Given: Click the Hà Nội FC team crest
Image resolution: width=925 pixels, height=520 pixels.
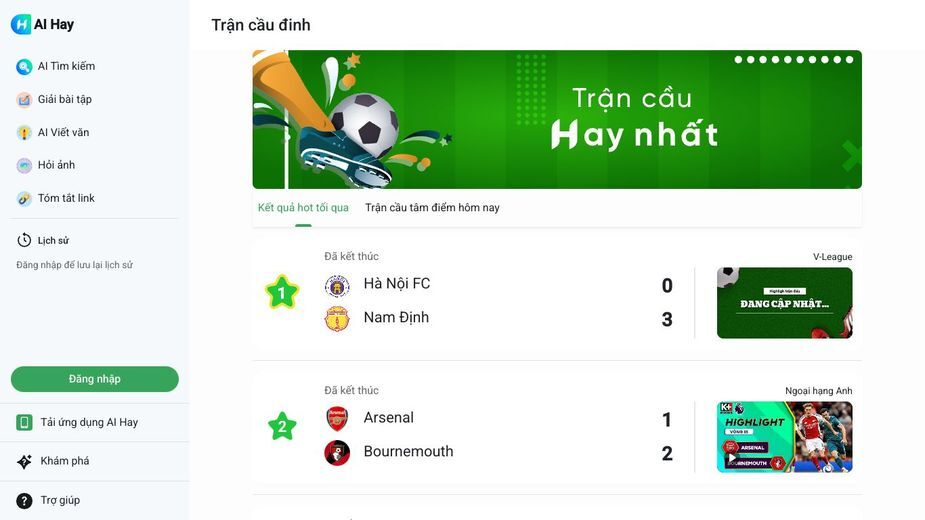Looking at the screenshot, I should 337,286.
